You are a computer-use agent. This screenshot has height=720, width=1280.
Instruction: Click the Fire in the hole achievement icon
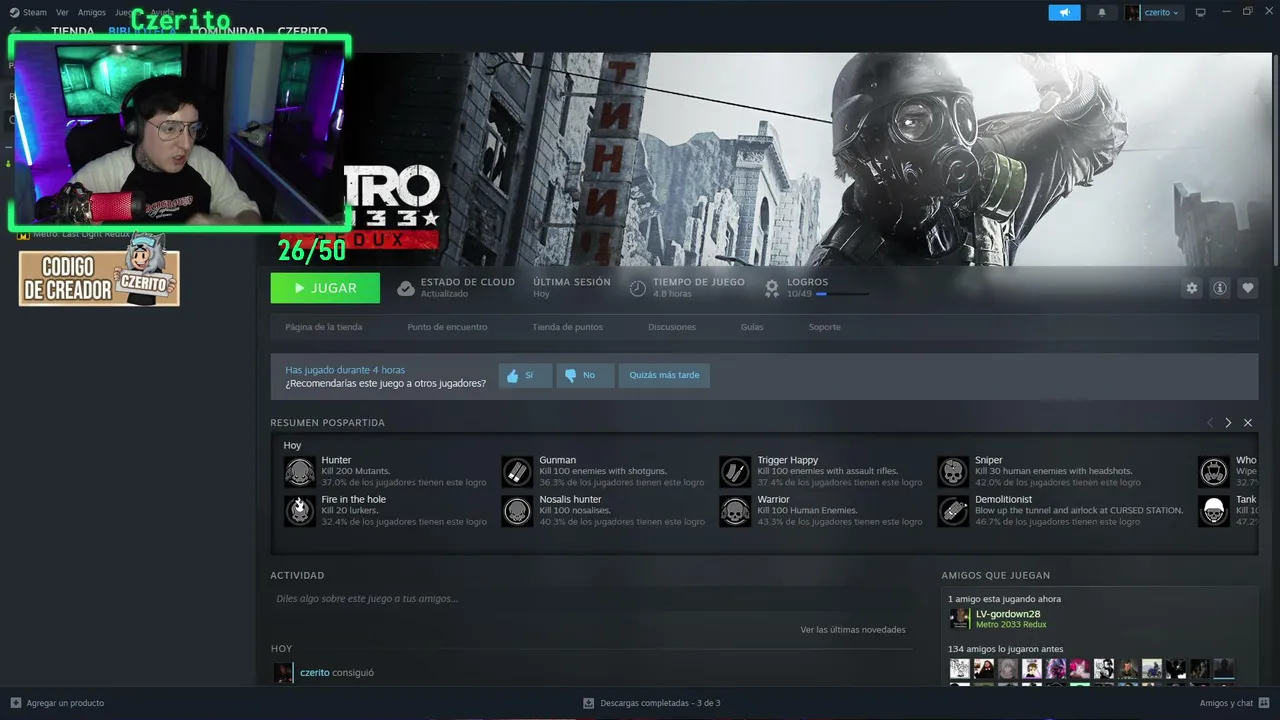300,511
